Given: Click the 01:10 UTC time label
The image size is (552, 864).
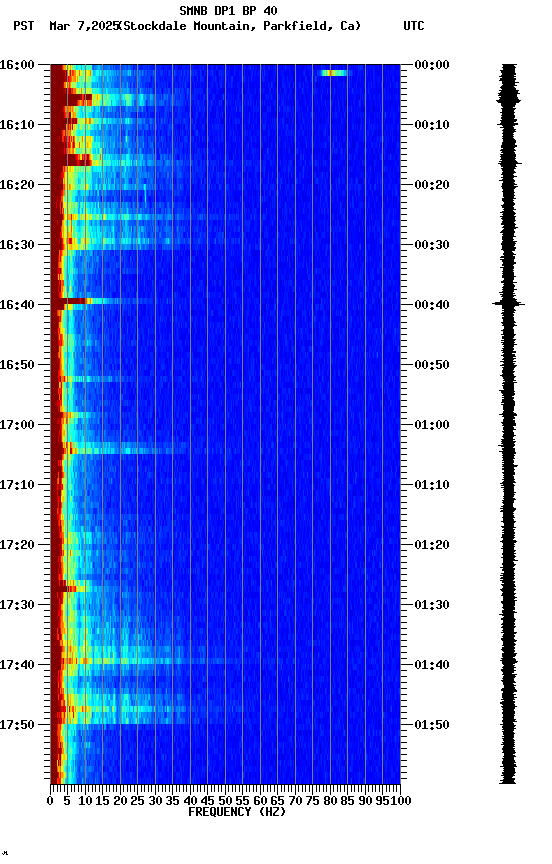Looking at the screenshot, I should click(432, 485).
